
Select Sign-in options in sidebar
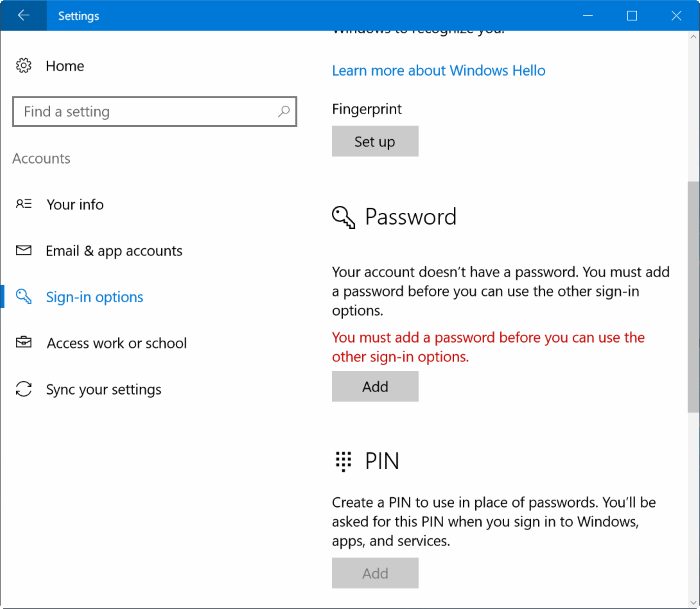pos(95,297)
